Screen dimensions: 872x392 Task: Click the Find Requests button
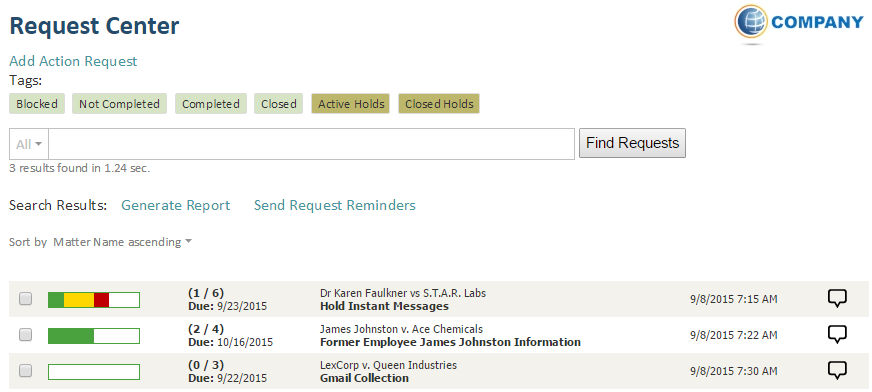[632, 143]
